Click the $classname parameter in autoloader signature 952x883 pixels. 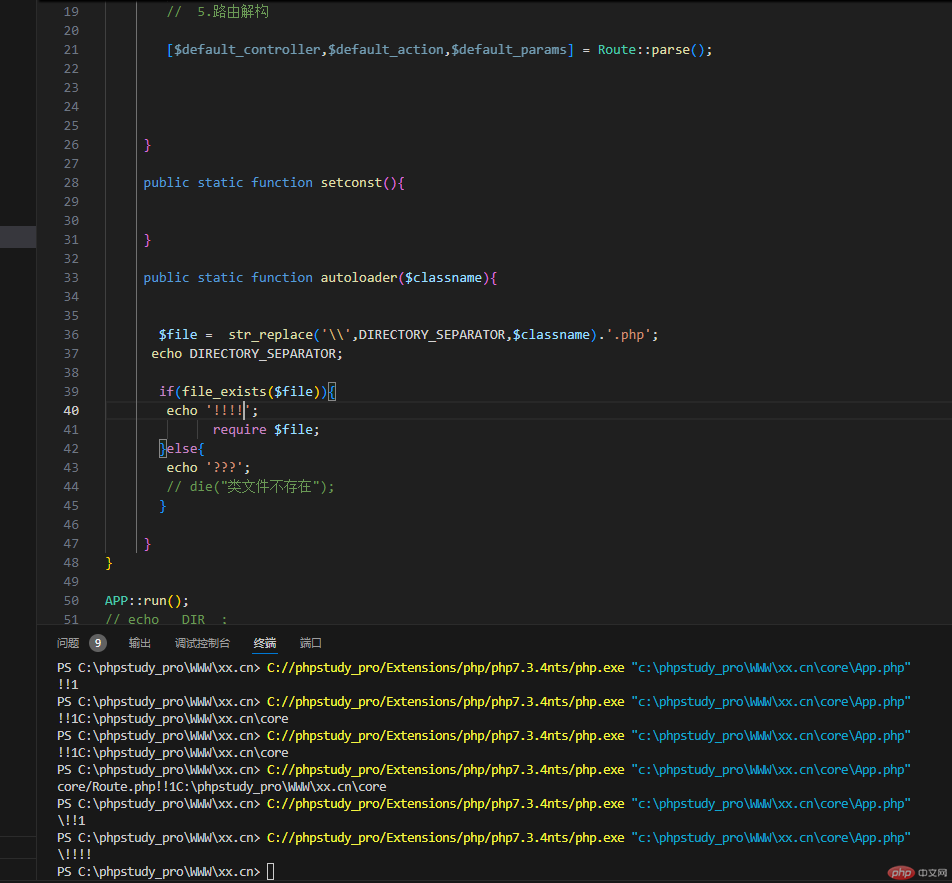(443, 278)
